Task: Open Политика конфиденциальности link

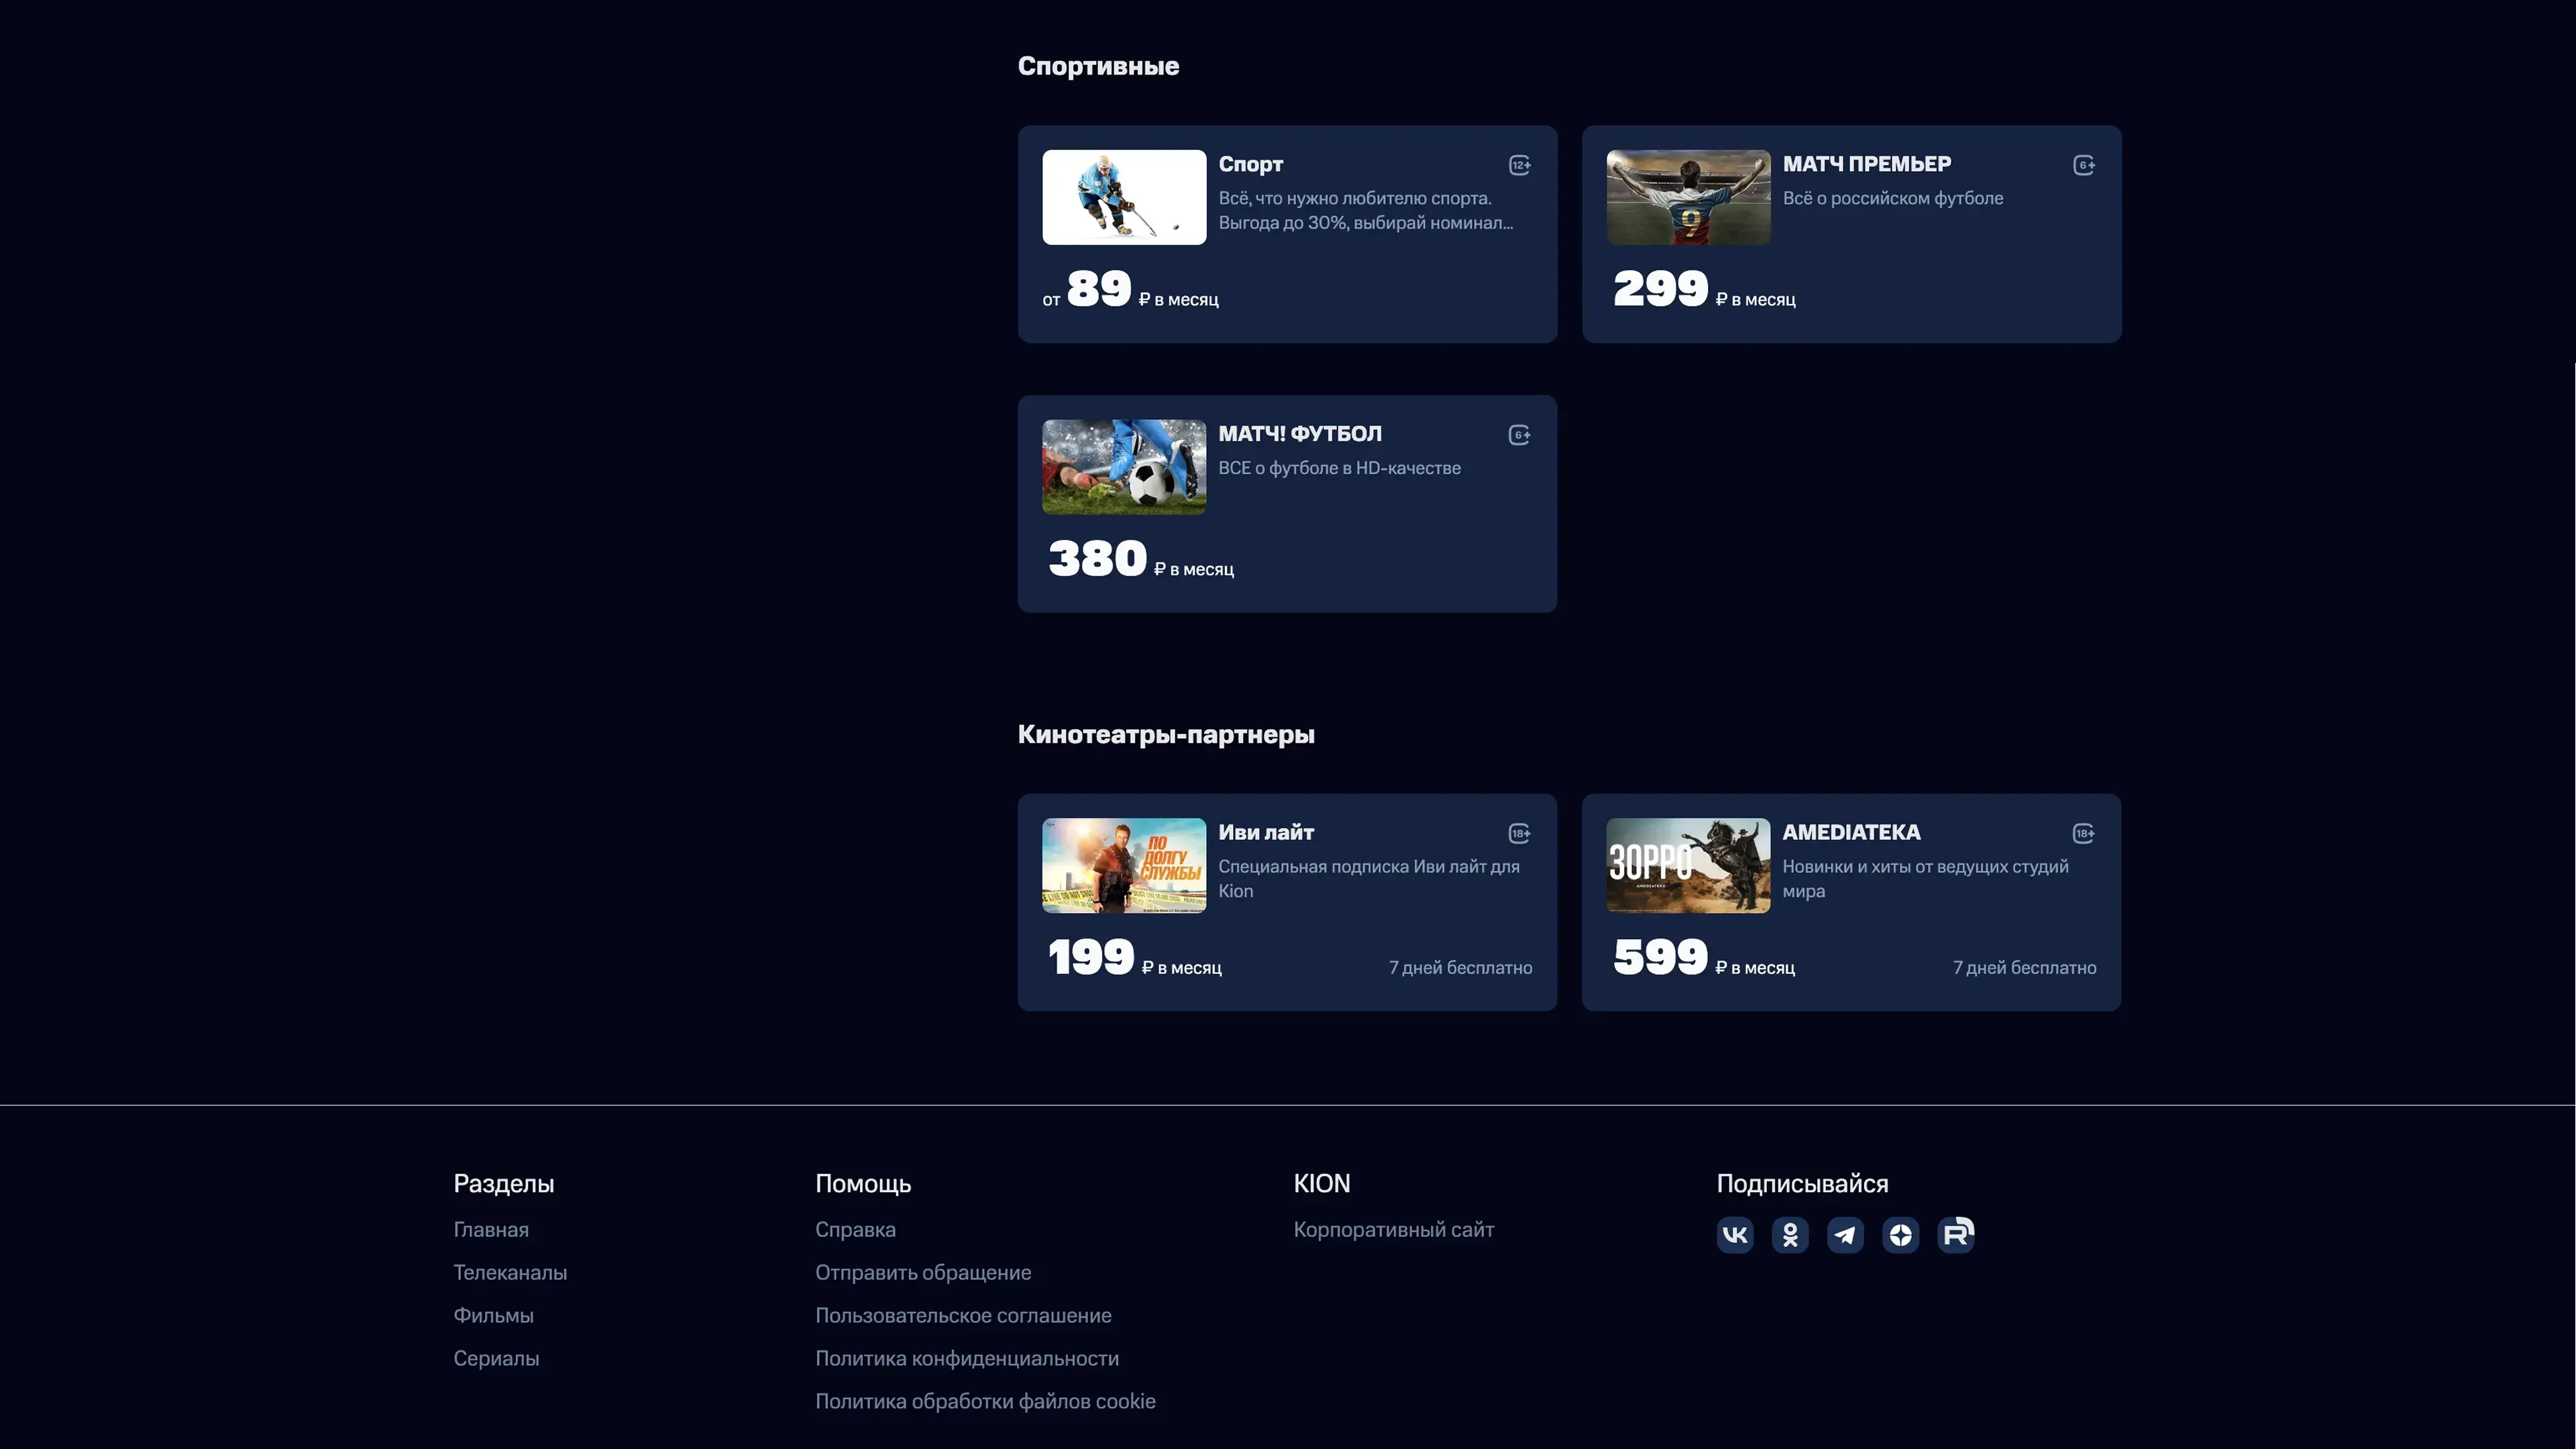Action: point(967,1359)
